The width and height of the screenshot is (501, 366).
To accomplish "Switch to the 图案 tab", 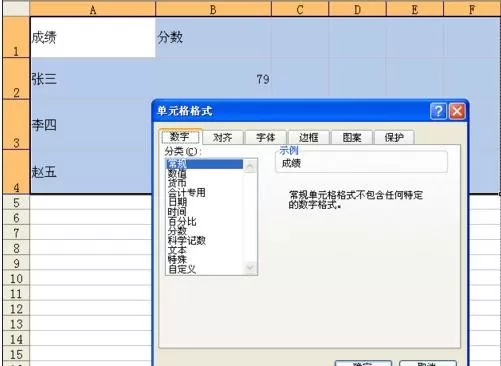I will (x=352, y=137).
